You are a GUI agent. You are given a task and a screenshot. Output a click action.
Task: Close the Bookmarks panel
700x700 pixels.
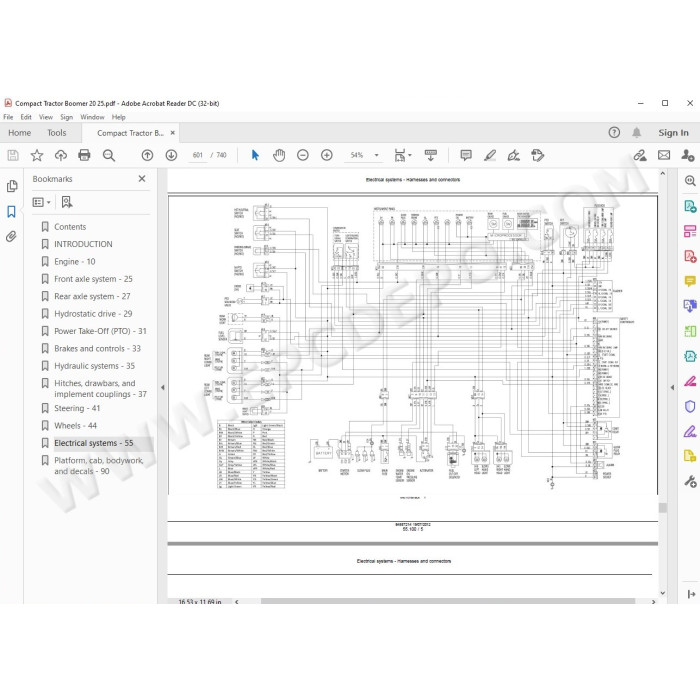coord(142,179)
